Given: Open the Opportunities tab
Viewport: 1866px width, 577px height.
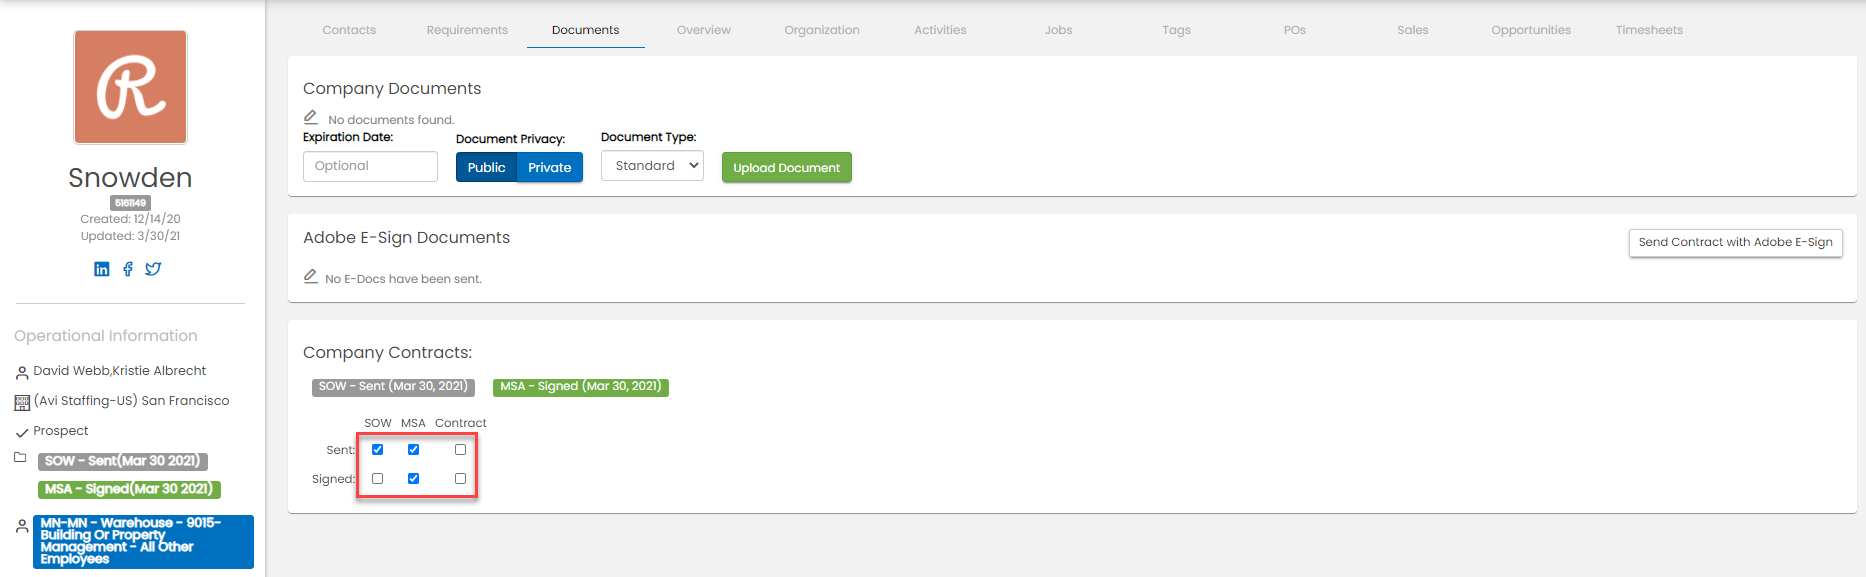Looking at the screenshot, I should coord(1530,30).
